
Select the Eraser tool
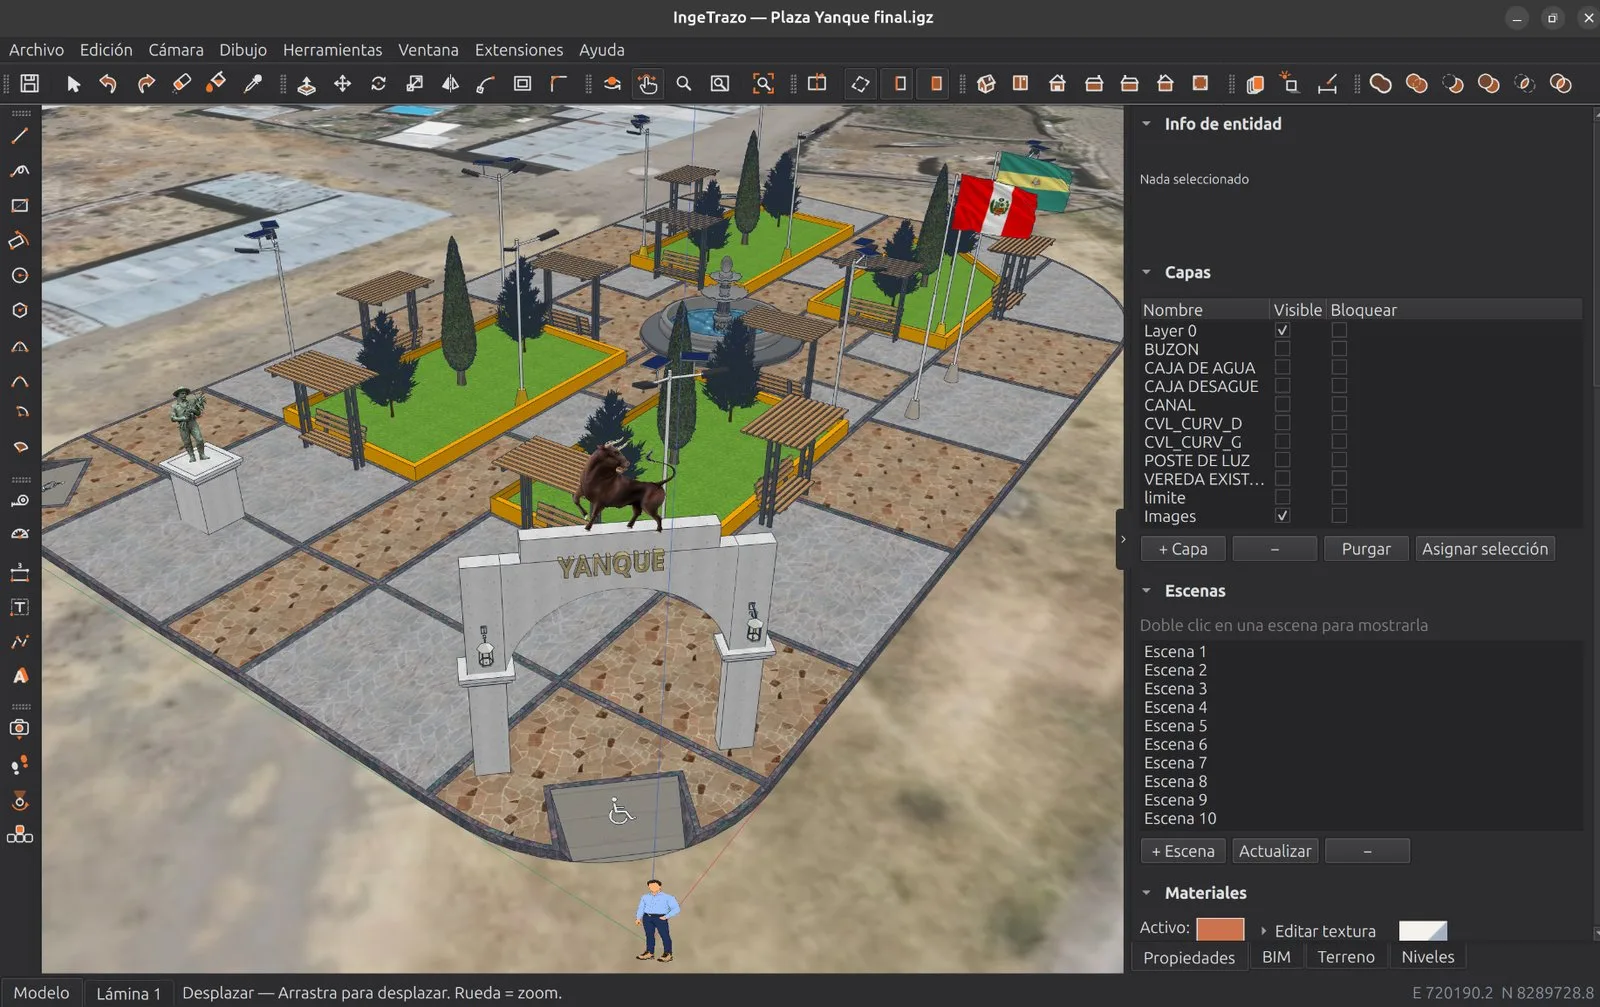point(181,84)
